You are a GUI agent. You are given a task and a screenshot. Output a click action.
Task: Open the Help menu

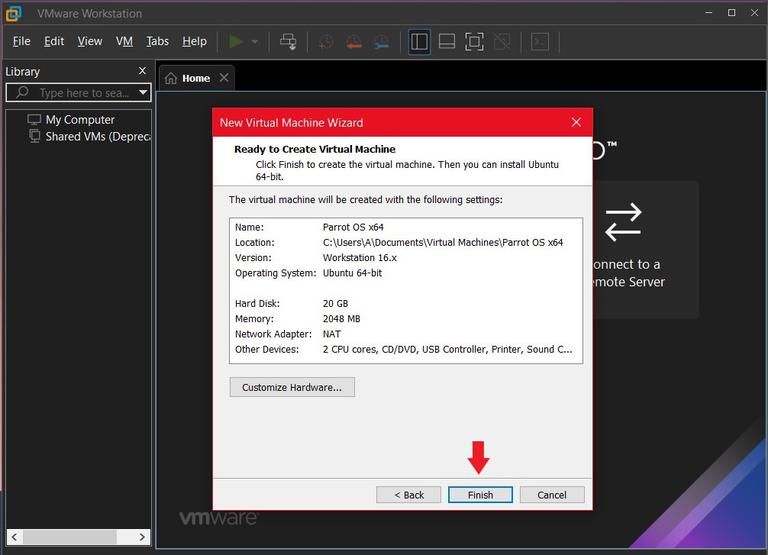coord(194,41)
